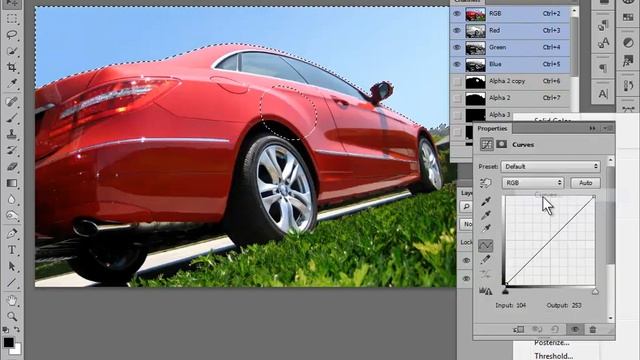640x360 pixels.
Task: Select the Quick Selection tool
Action: 12,51
